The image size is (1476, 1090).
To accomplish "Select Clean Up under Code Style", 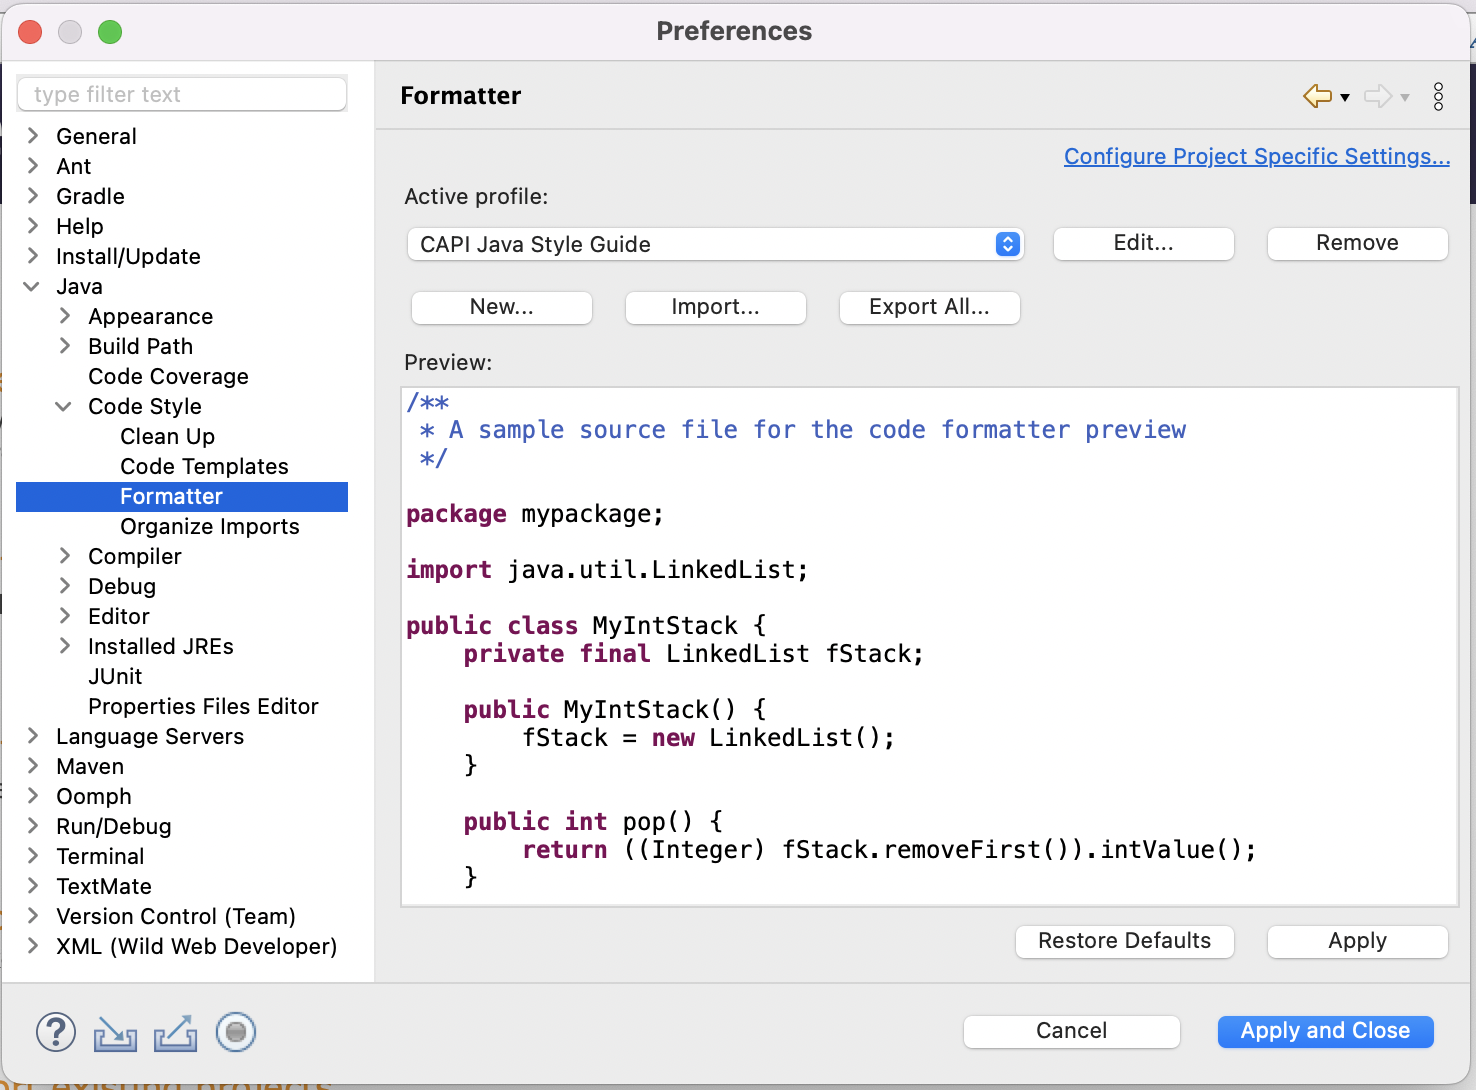I will click(x=167, y=436).
